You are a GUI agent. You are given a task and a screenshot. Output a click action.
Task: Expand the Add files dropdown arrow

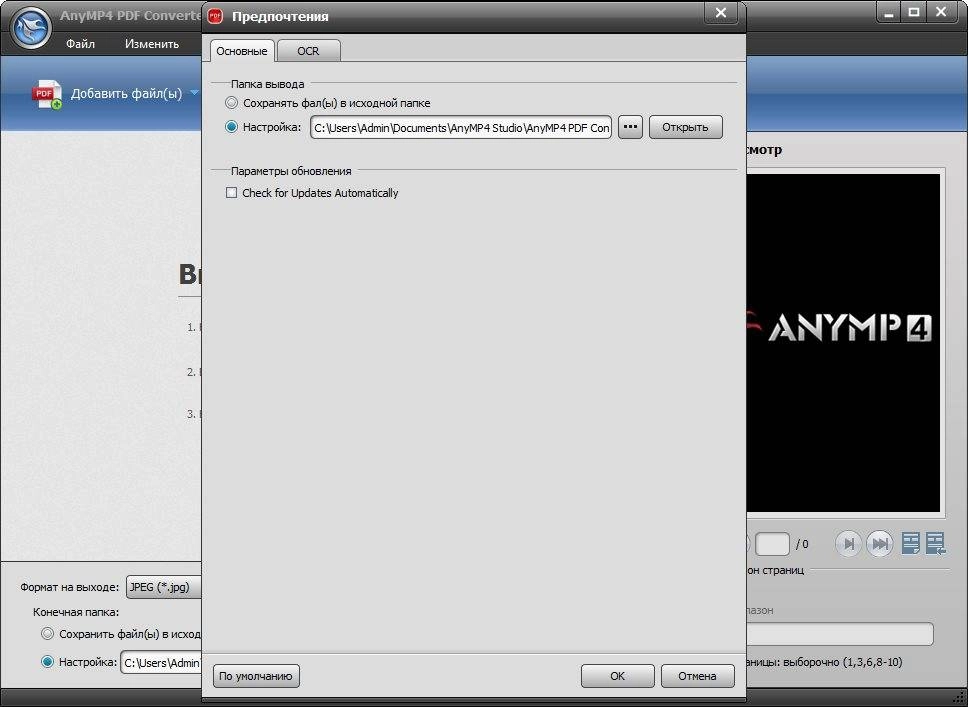click(x=194, y=93)
